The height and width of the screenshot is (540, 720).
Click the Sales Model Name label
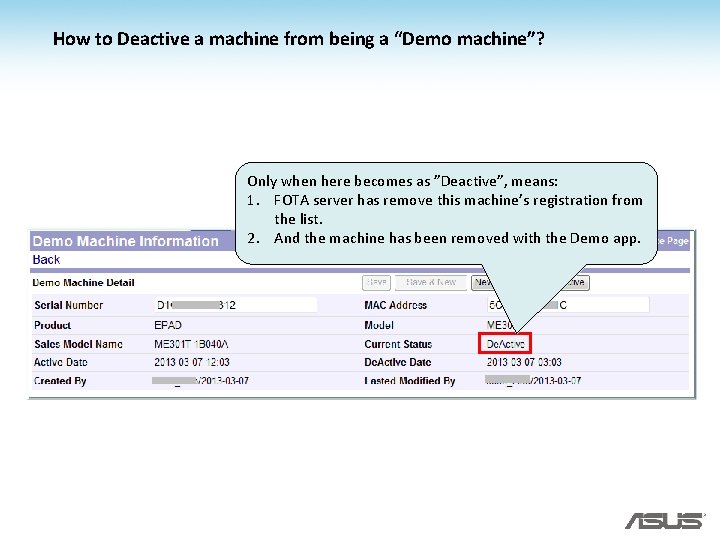[x=78, y=344]
